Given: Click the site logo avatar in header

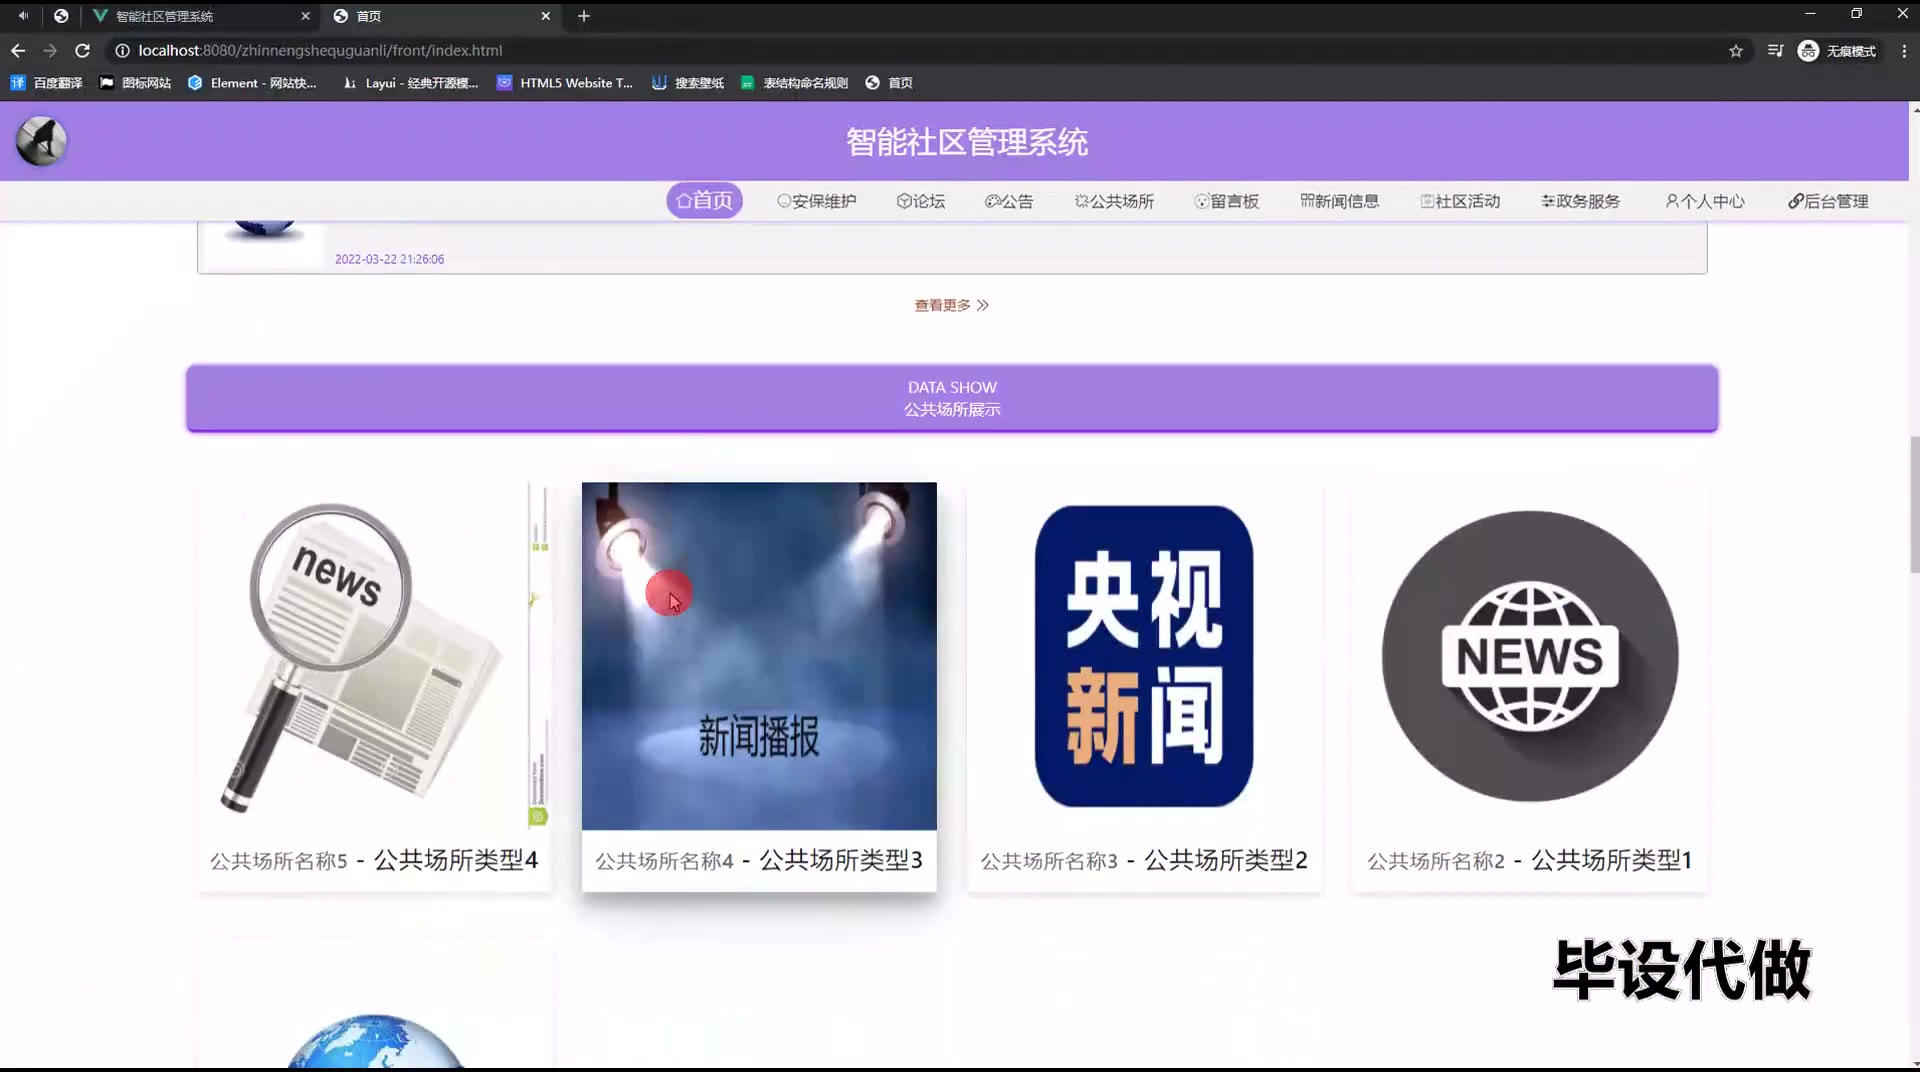Looking at the screenshot, I should tap(41, 141).
